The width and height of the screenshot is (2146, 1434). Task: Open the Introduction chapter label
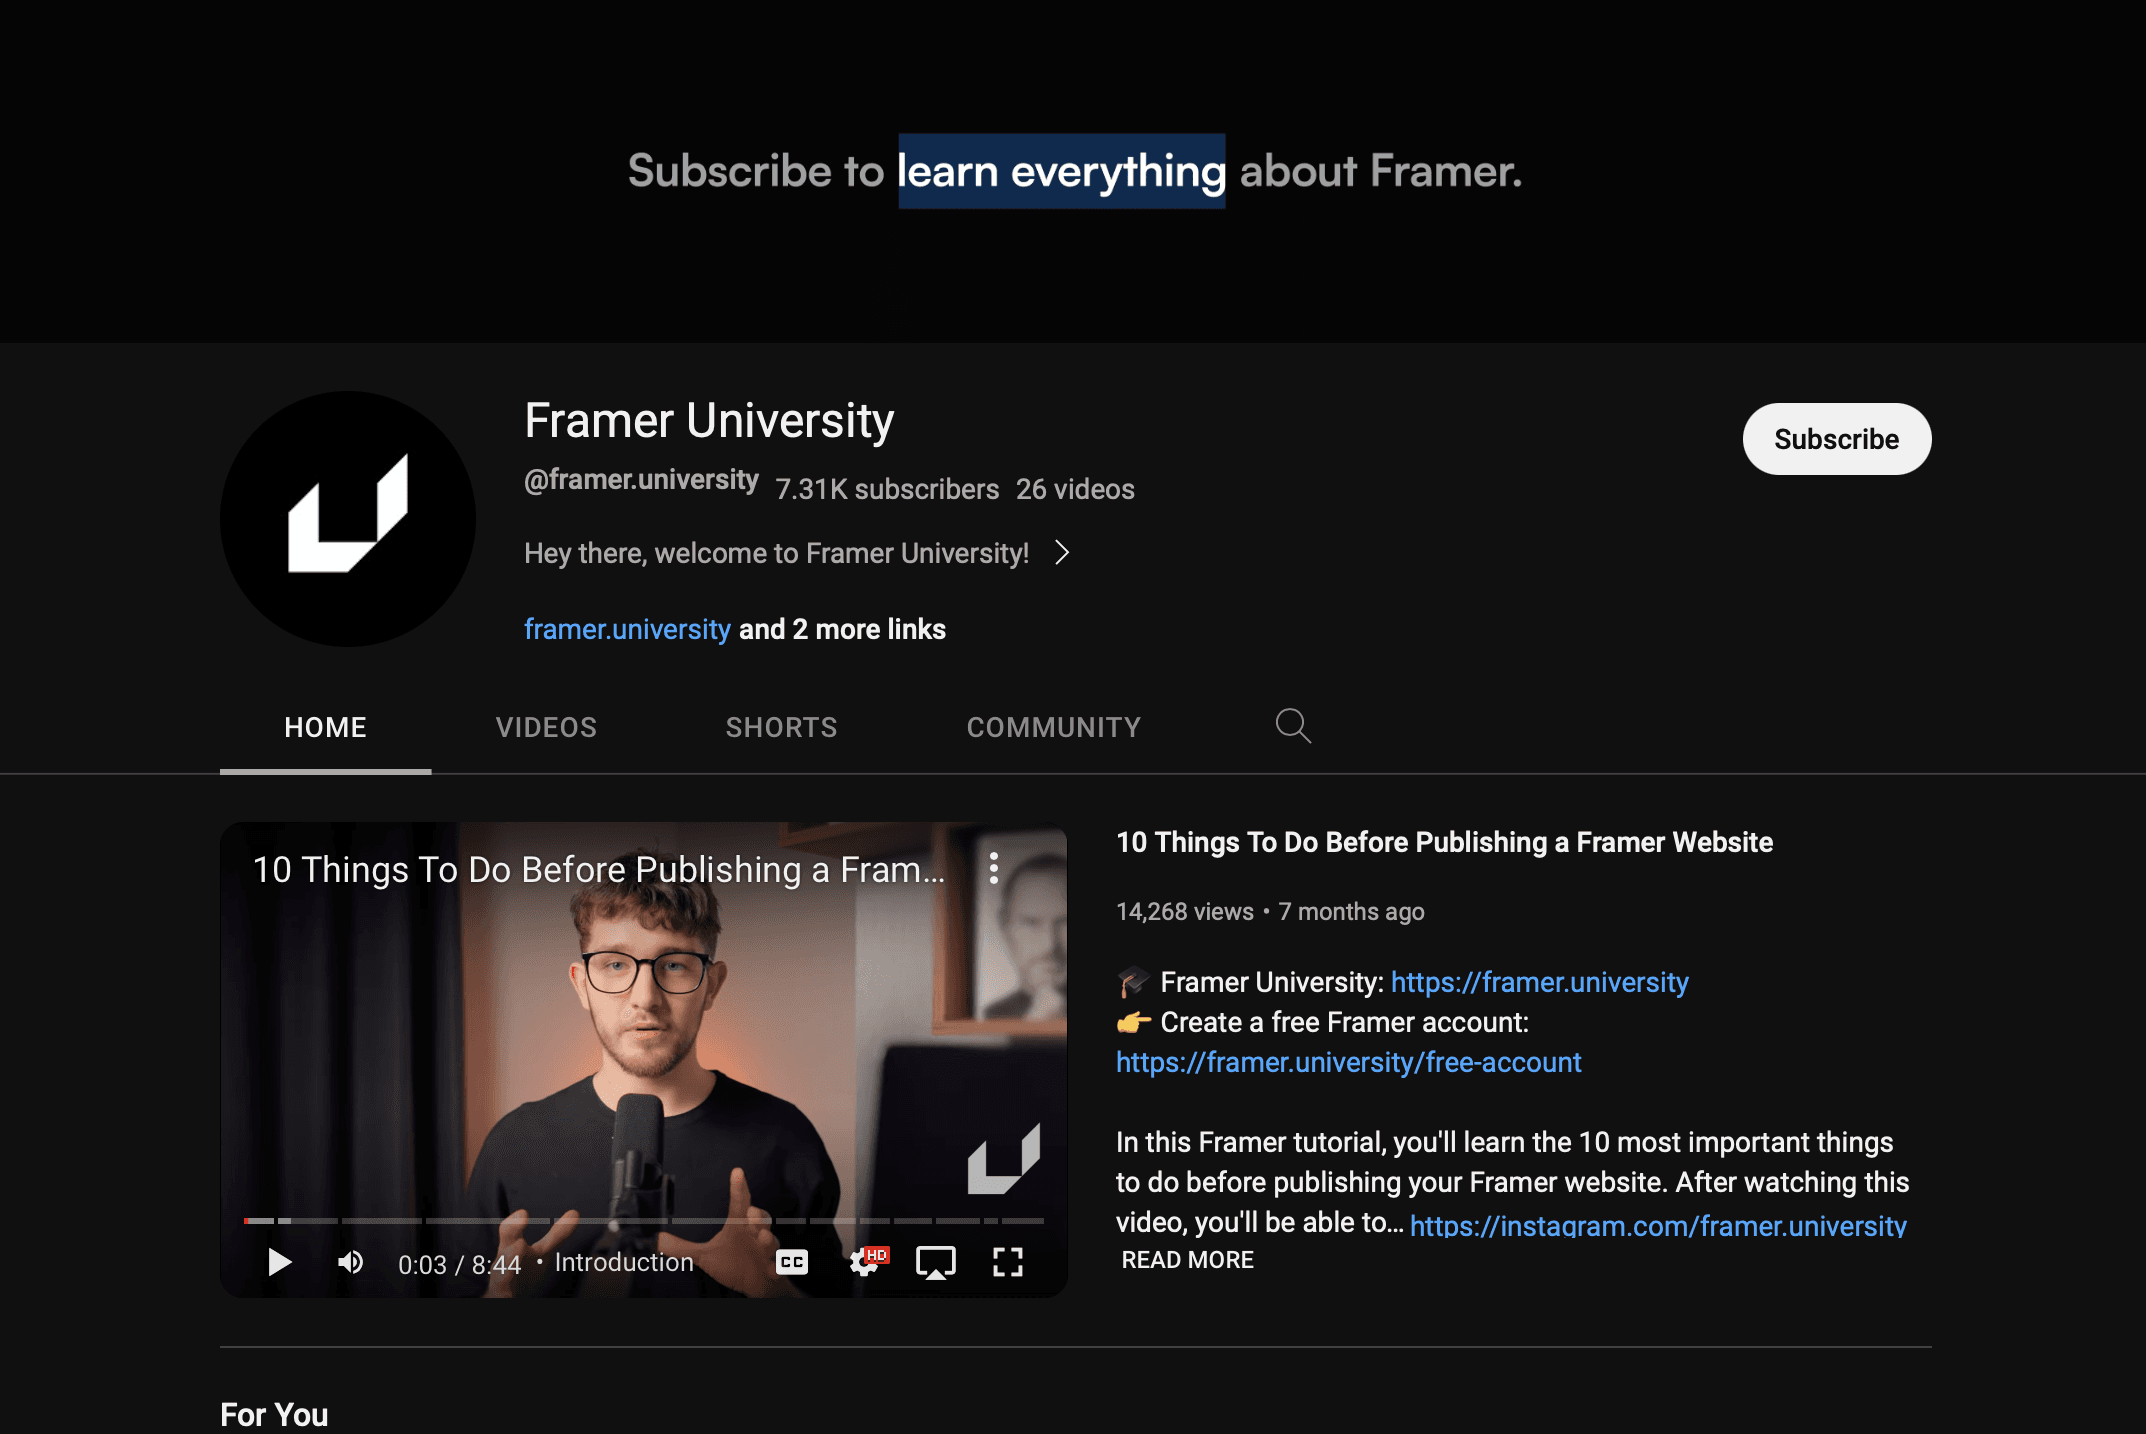[x=624, y=1262]
